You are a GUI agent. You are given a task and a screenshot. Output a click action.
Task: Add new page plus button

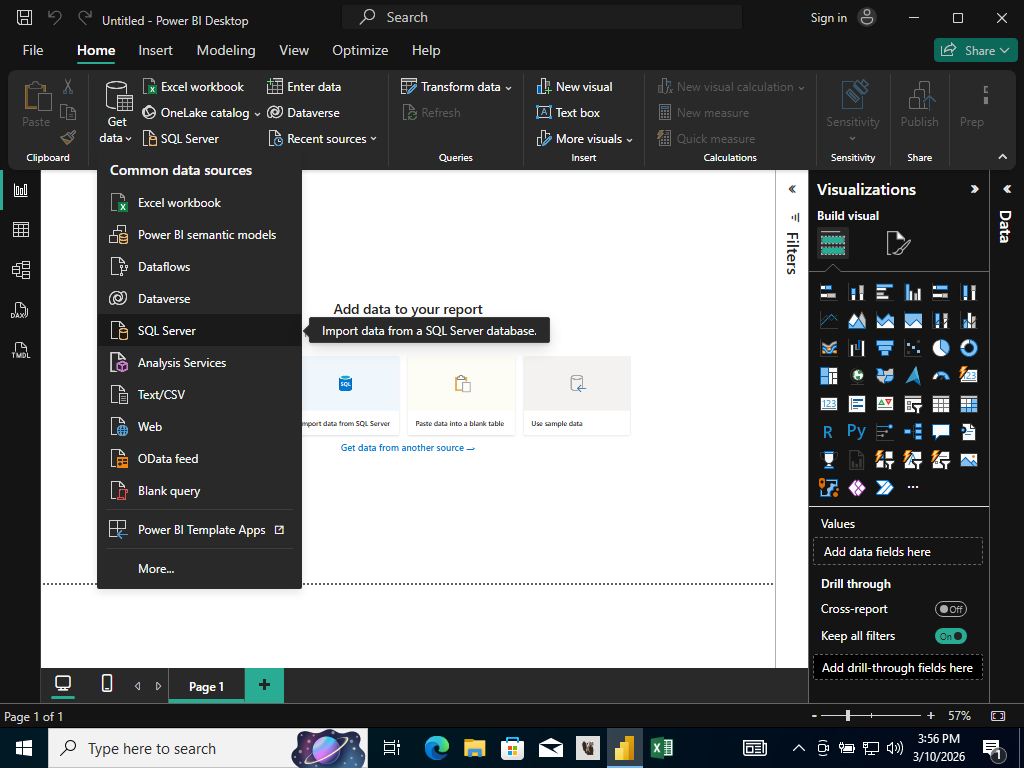tap(264, 684)
